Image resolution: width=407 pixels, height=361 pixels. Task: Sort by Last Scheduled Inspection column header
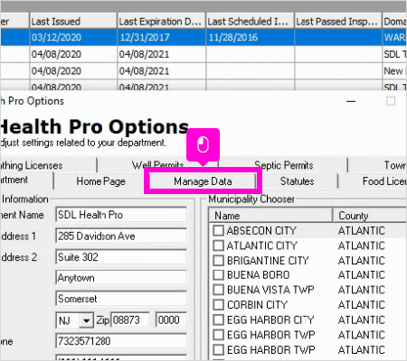[250, 21]
